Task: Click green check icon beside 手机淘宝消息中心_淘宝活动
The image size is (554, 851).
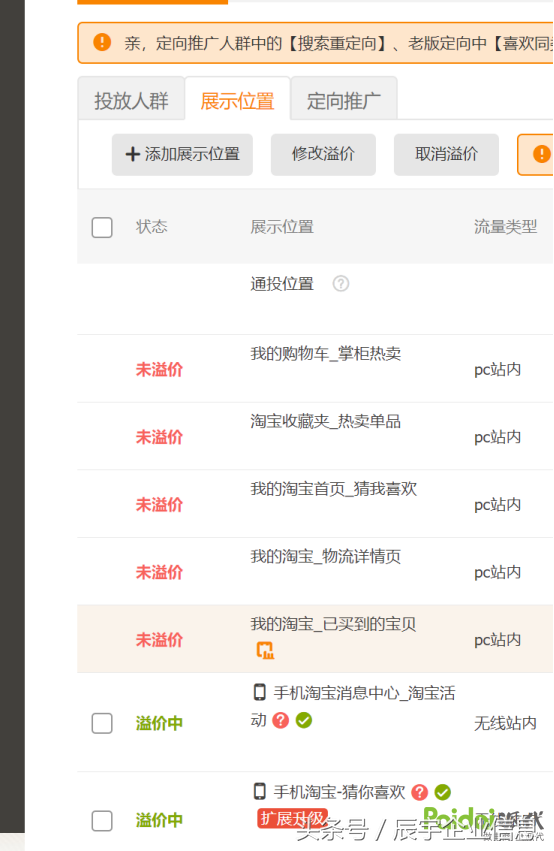Action: pos(304,720)
